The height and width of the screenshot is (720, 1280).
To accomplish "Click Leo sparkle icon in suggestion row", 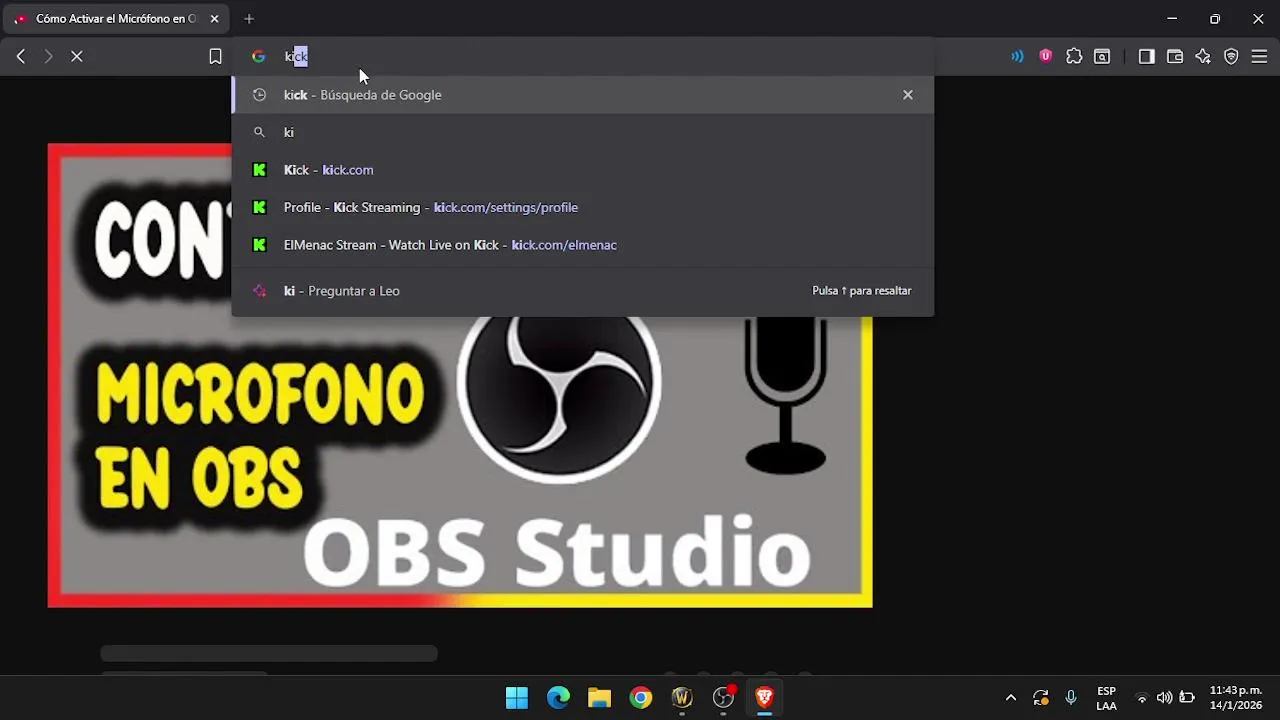I will (x=259, y=291).
